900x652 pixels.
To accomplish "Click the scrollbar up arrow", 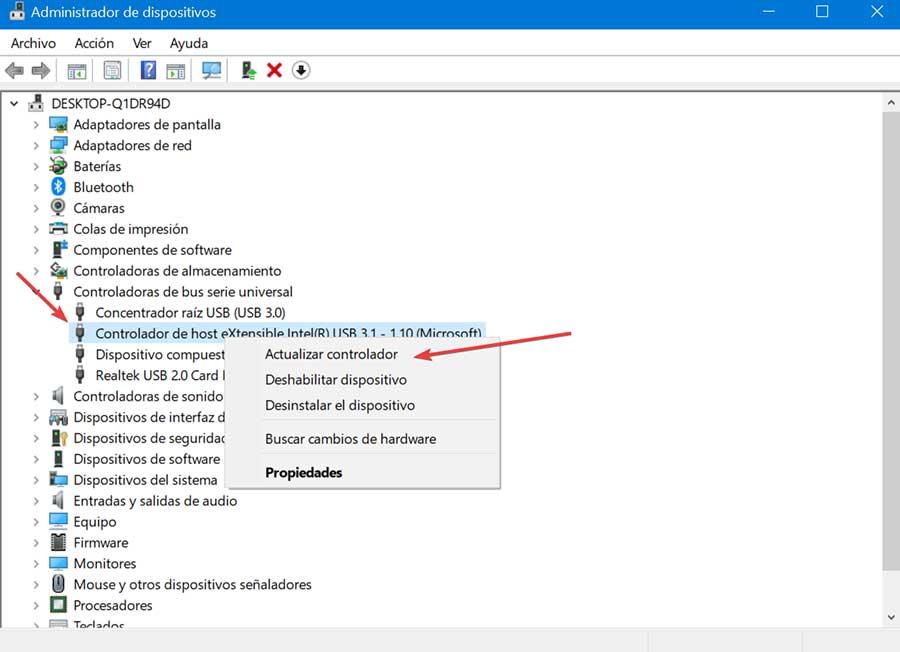I will pos(891,103).
